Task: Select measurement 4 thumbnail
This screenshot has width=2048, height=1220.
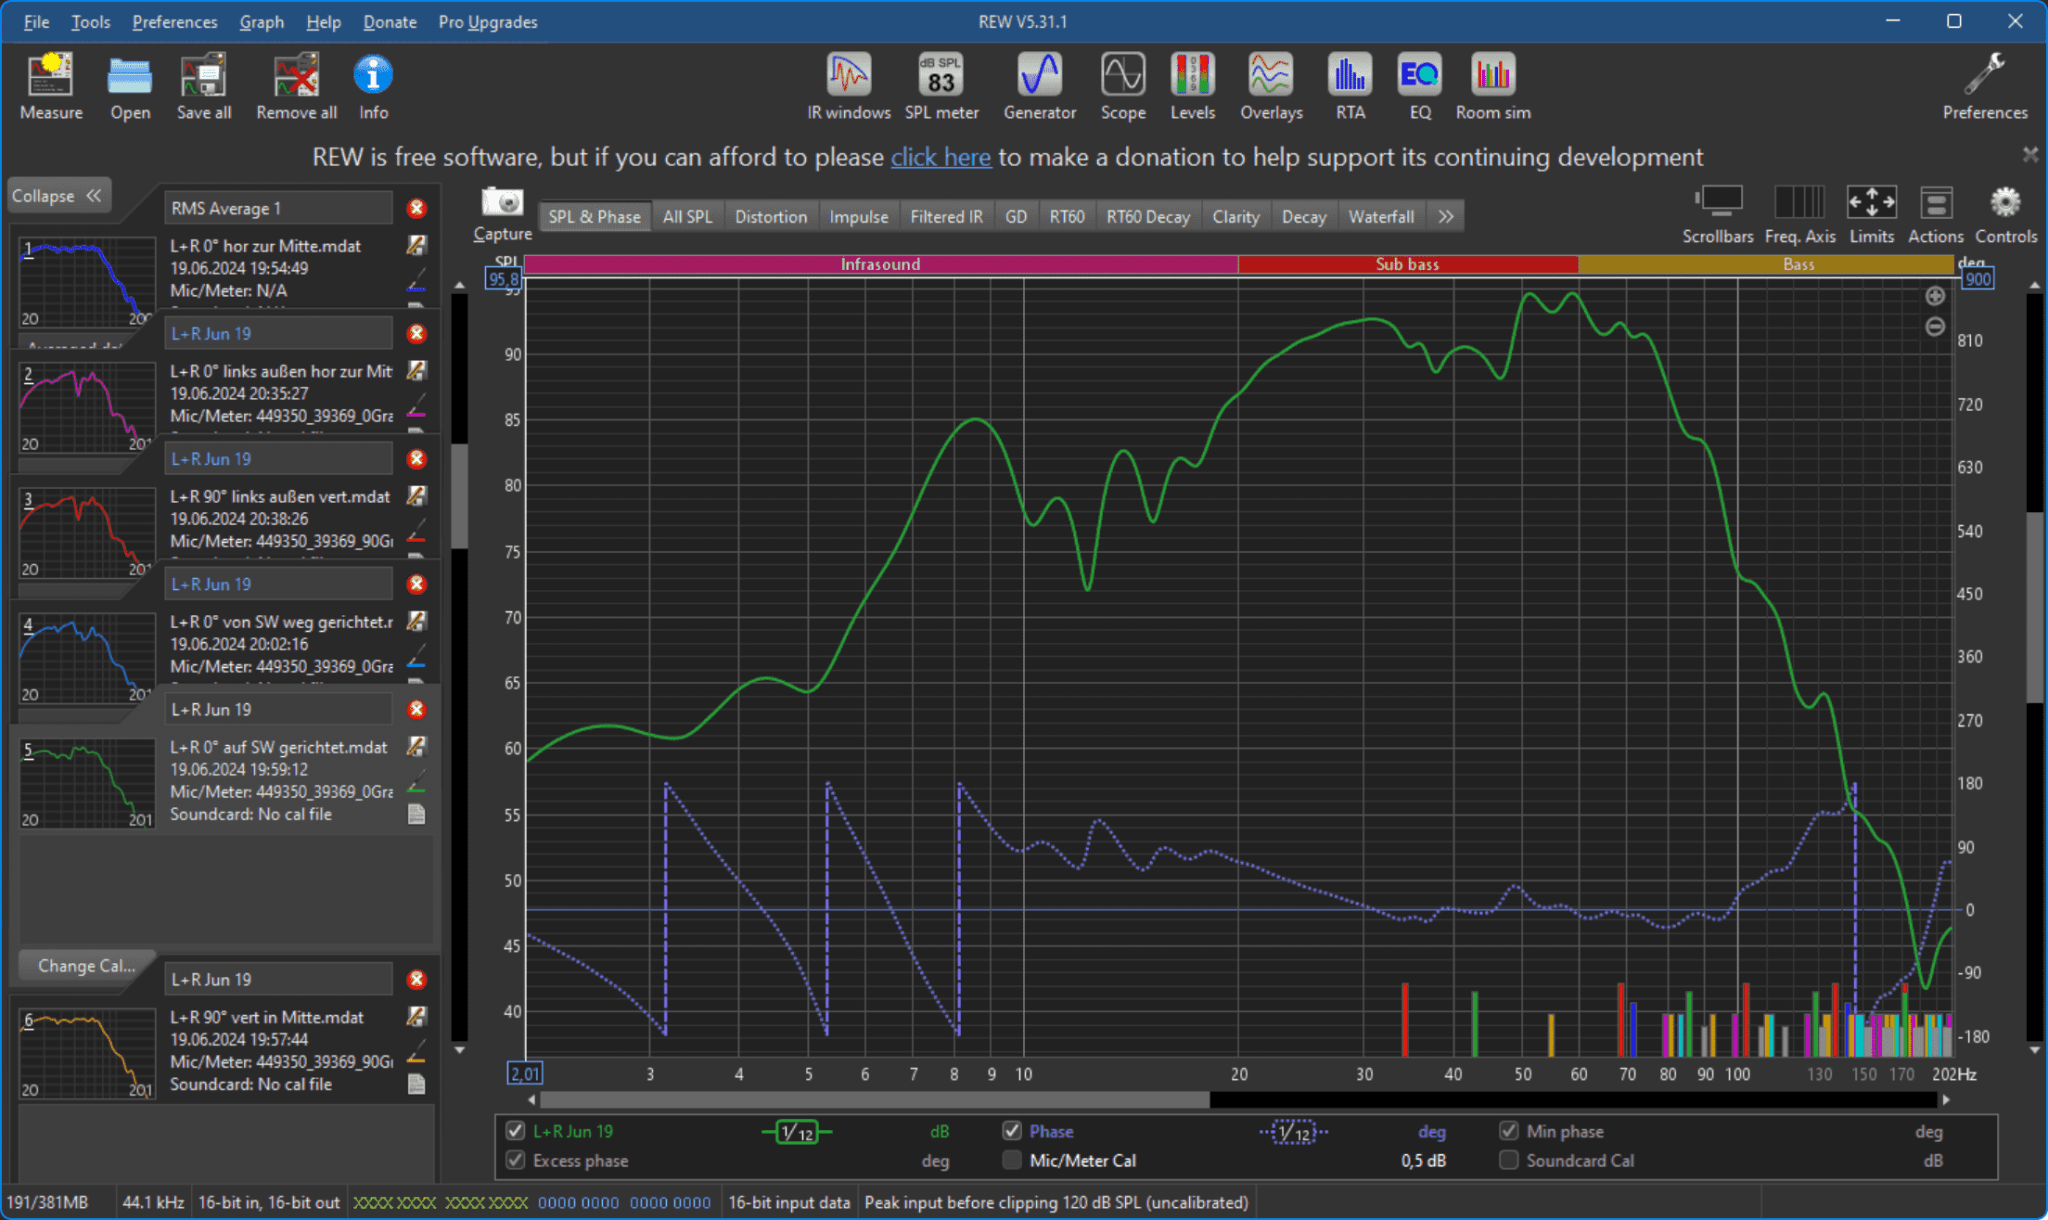Action: [x=87, y=658]
